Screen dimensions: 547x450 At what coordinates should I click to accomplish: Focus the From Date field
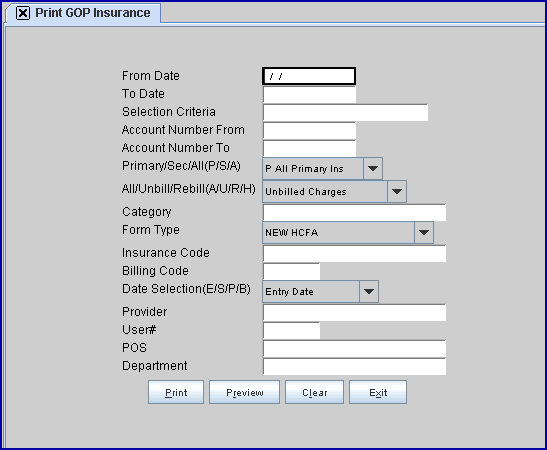pos(309,76)
